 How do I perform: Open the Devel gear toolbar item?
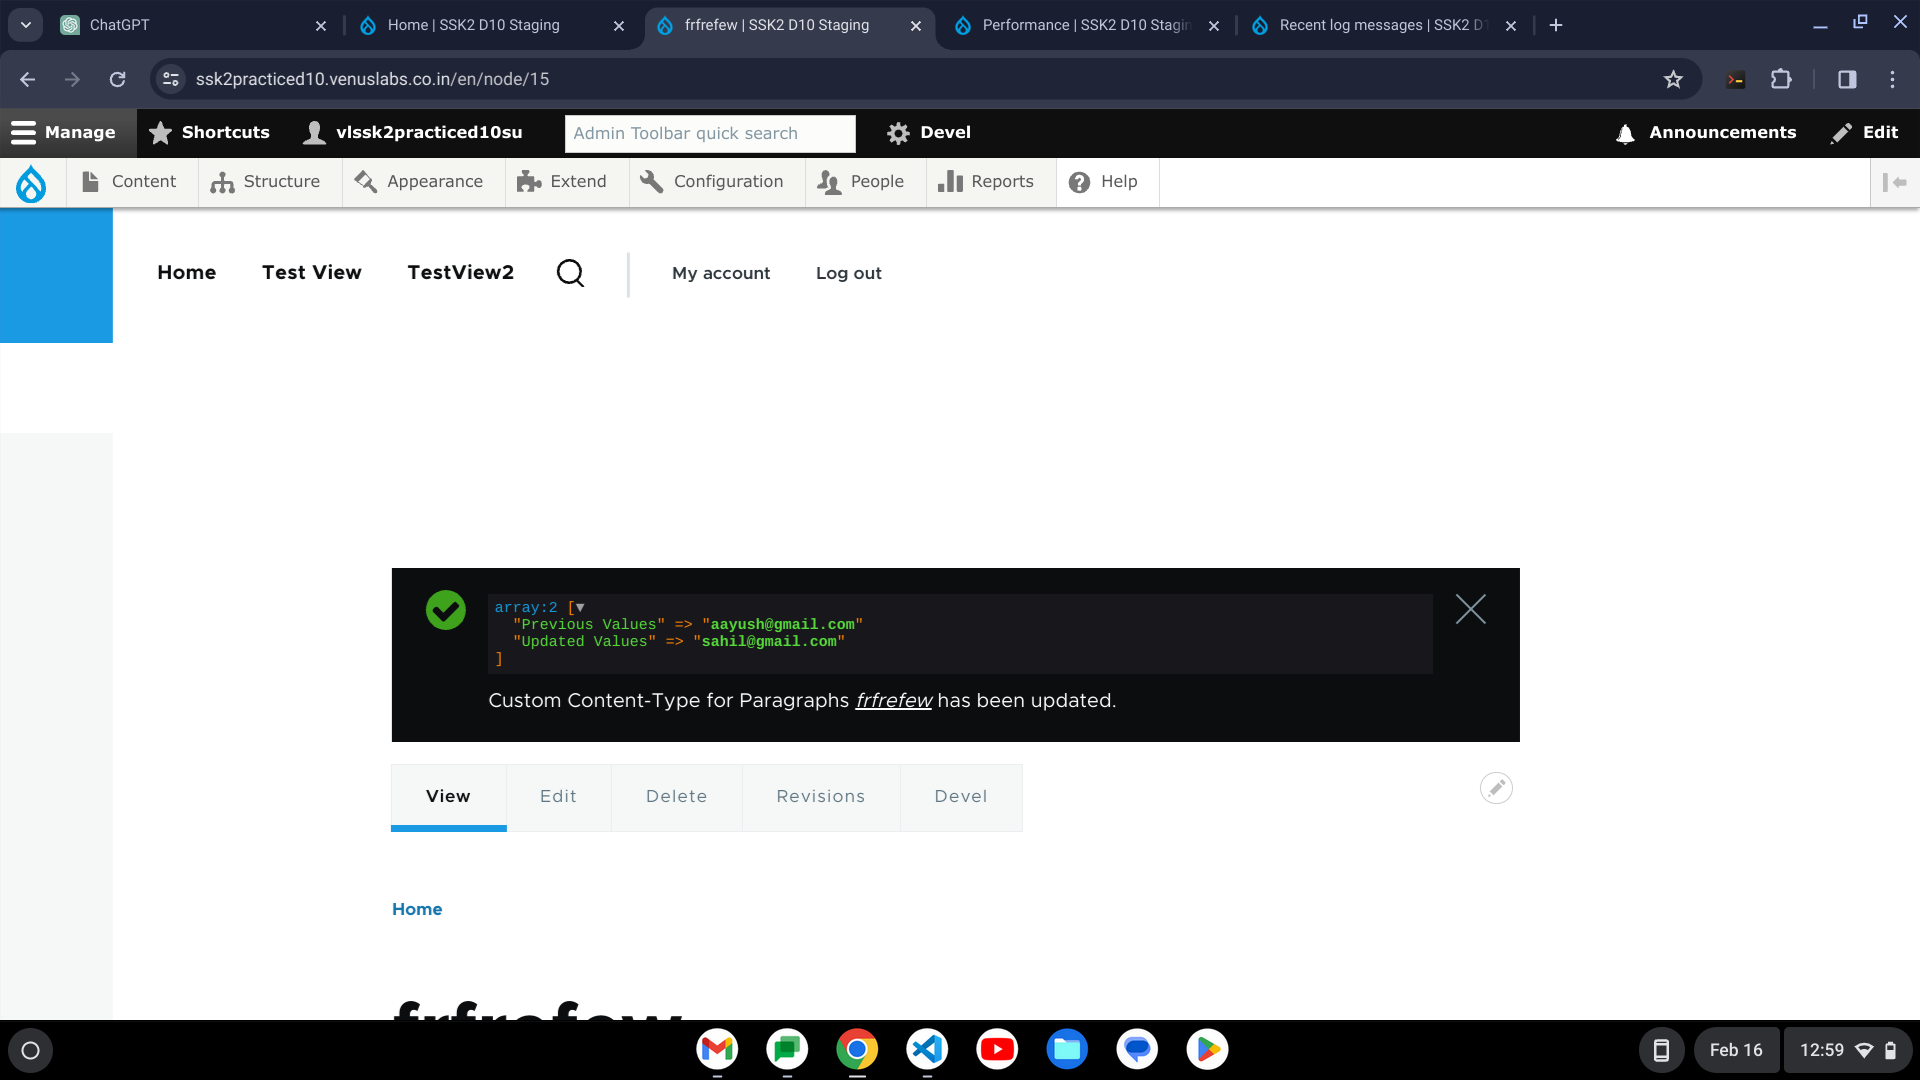(929, 133)
